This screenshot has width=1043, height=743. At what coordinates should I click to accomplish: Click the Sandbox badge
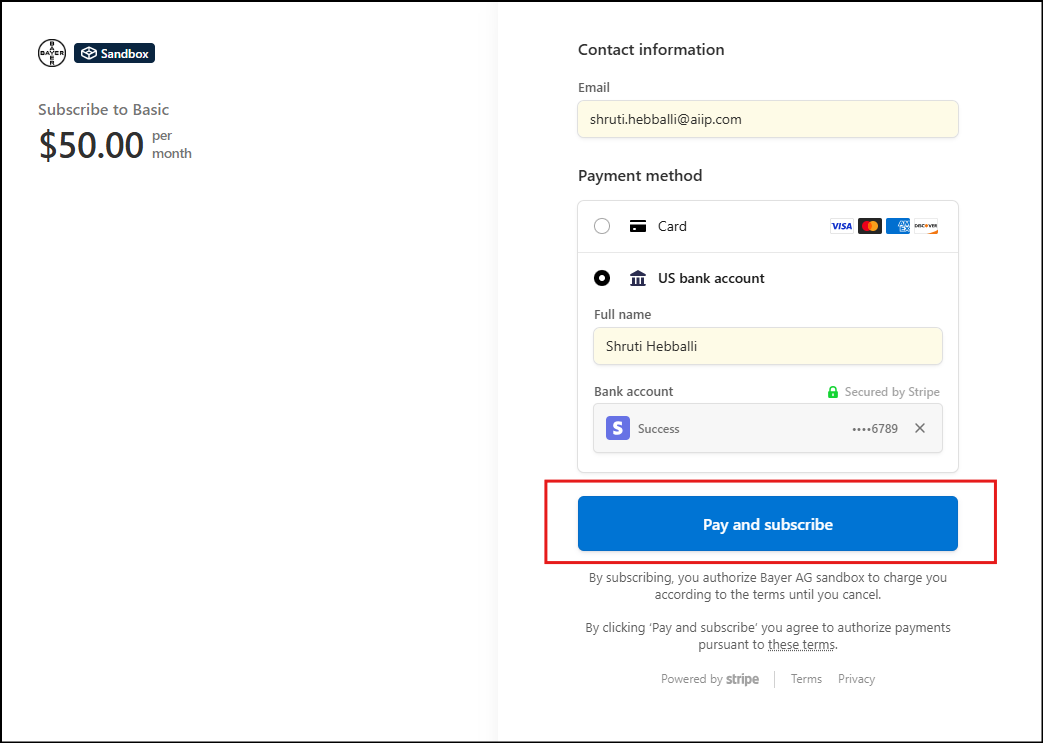(x=115, y=53)
